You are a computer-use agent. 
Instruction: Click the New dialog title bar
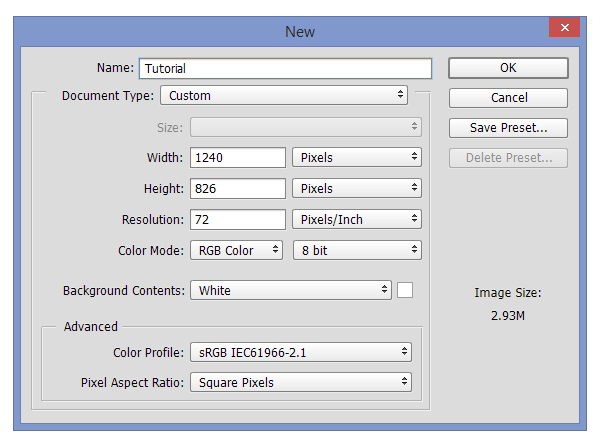coord(299,31)
